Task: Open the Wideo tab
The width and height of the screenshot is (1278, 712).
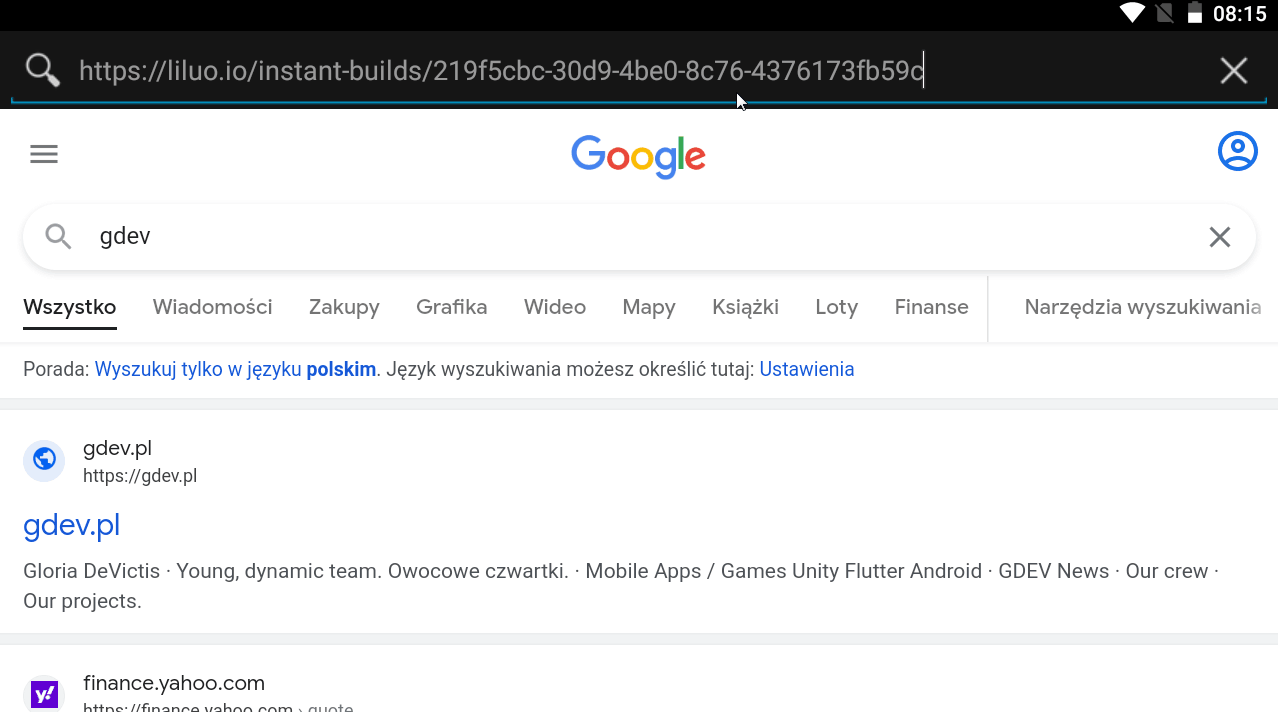Action: [555, 307]
